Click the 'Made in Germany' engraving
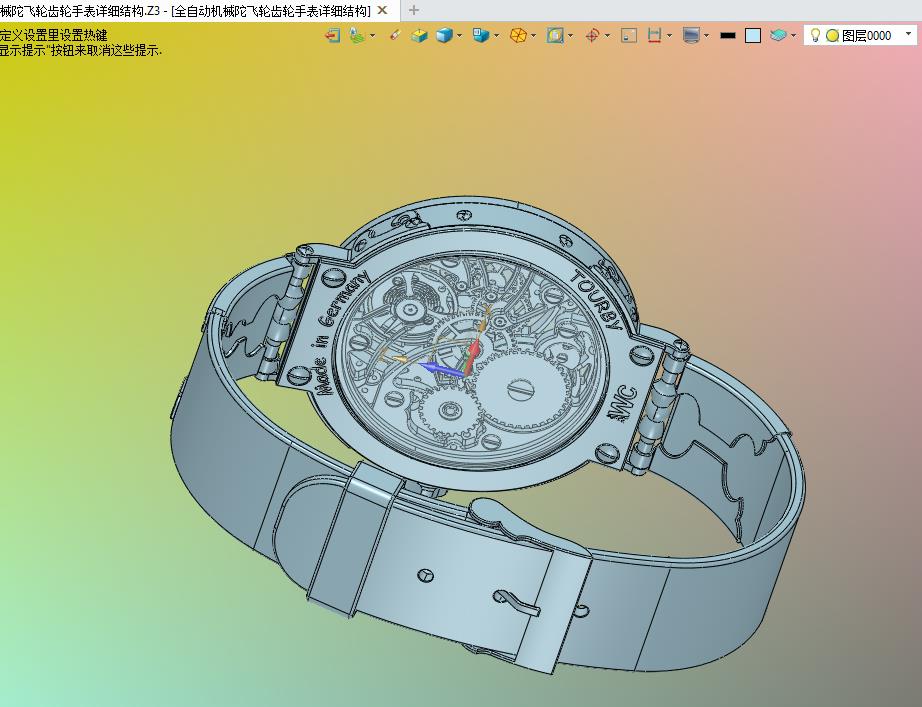Viewport: 922px width, 707px height. point(343,333)
